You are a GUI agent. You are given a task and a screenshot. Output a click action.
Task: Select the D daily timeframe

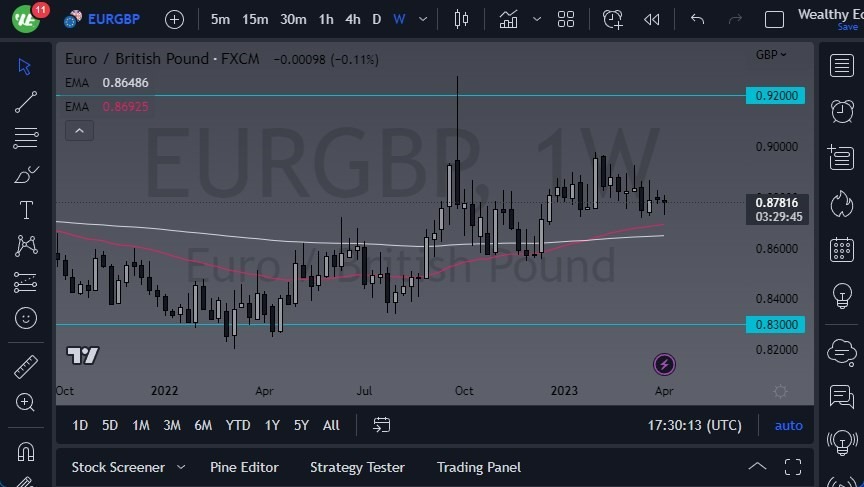point(377,19)
